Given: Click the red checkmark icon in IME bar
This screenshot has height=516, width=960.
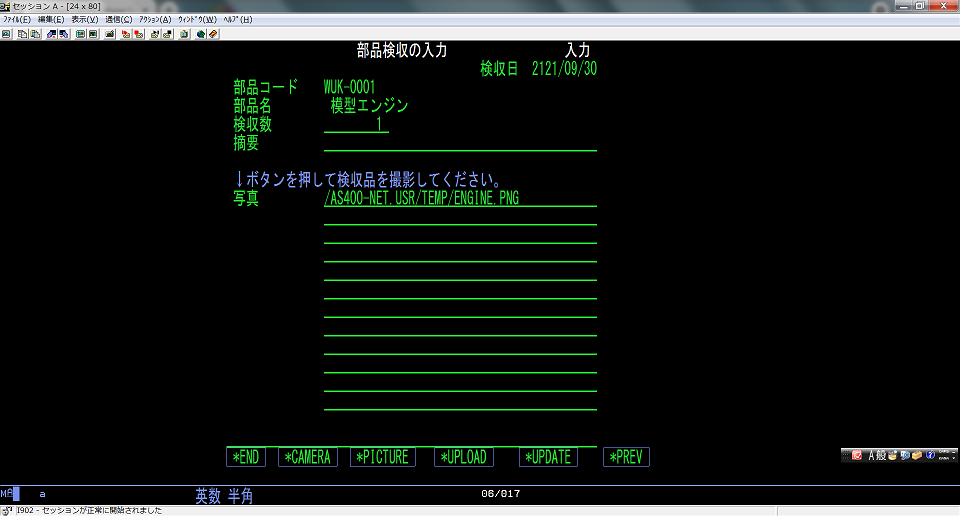Looking at the screenshot, I should point(856,455).
